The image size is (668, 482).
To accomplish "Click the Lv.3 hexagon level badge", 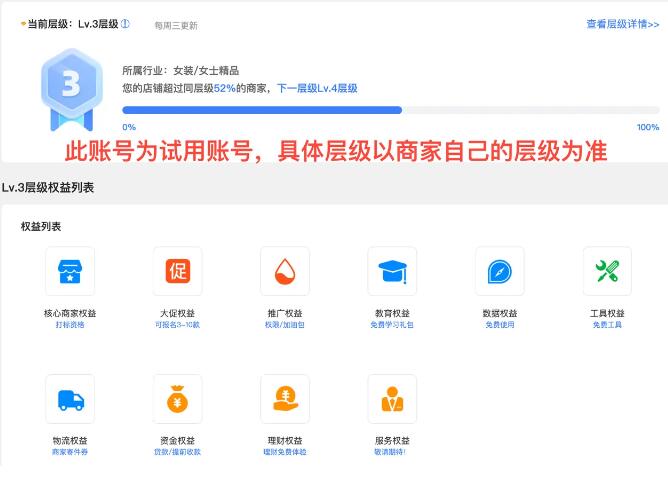I will 72,89.
